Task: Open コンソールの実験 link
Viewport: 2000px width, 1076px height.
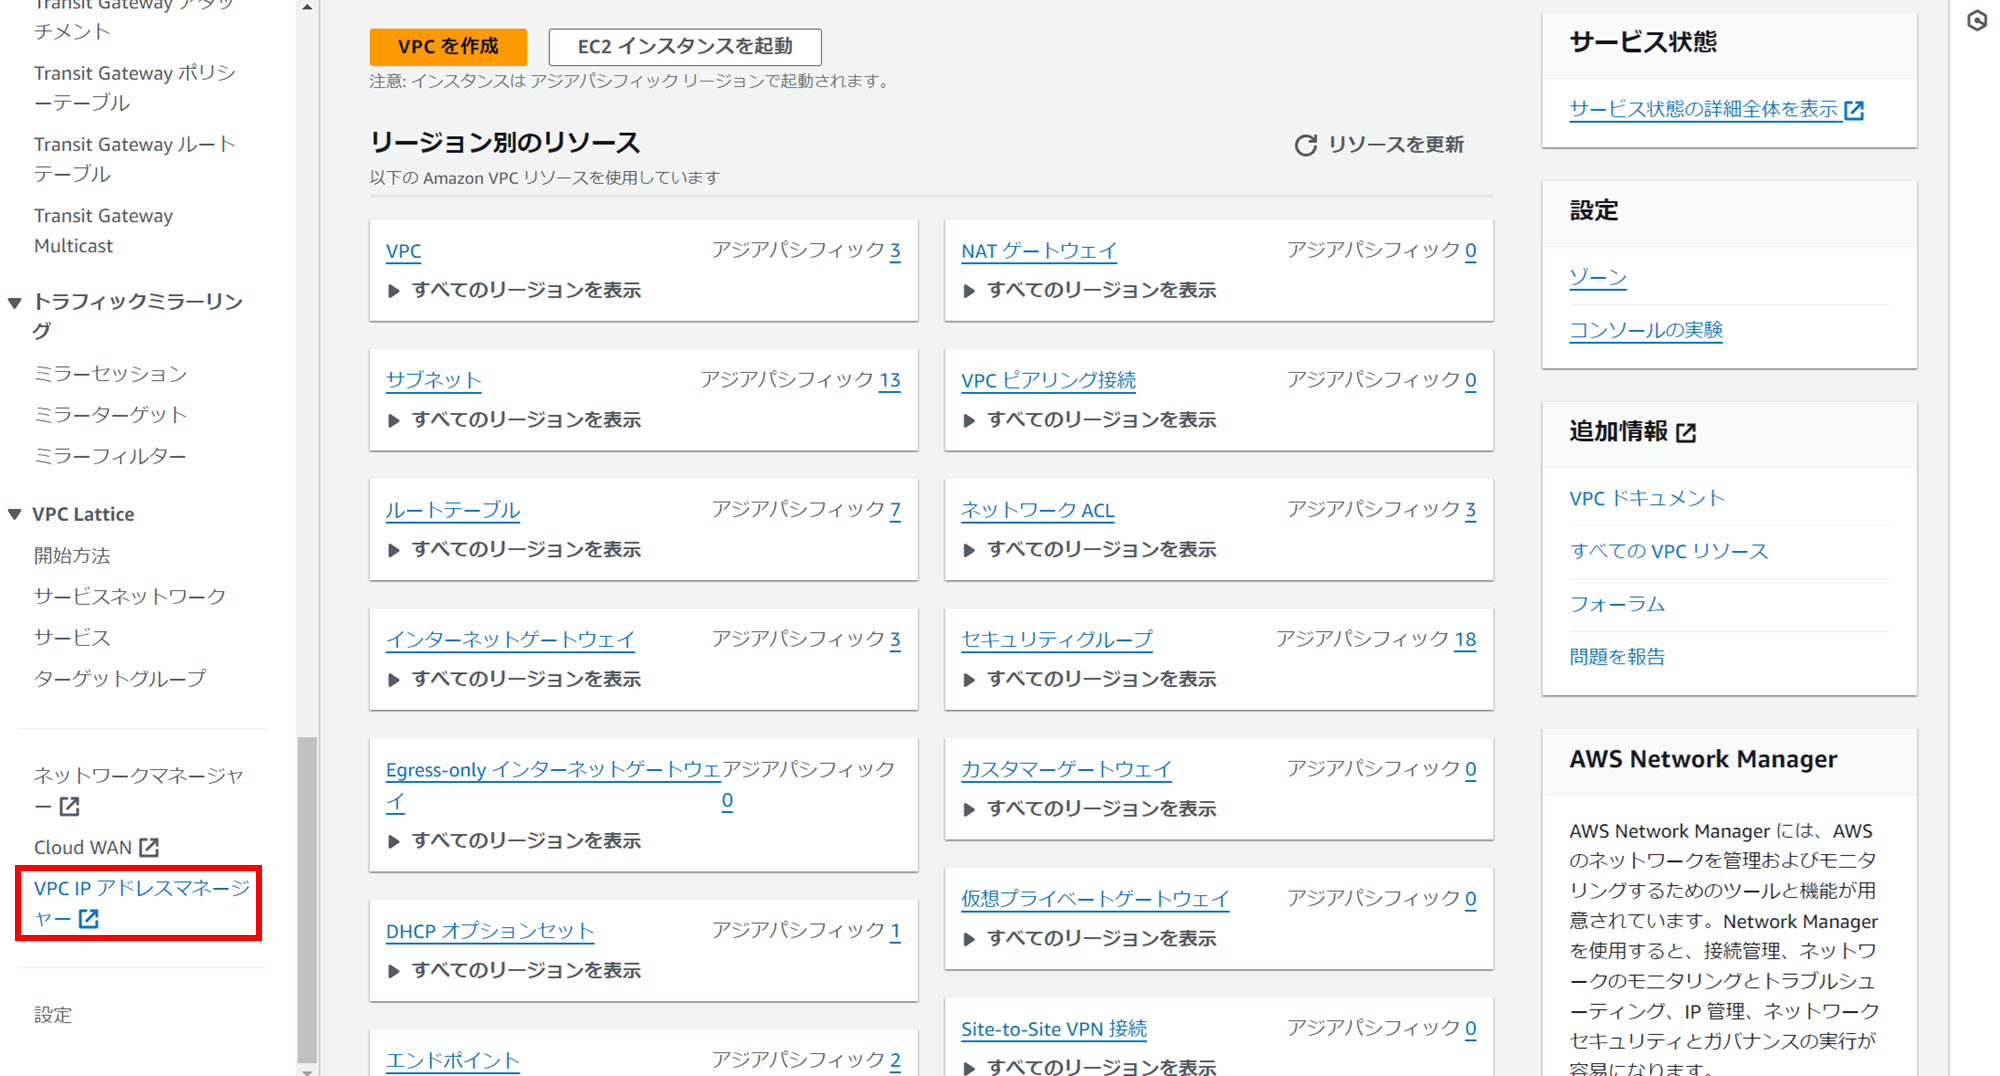Action: 1646,330
